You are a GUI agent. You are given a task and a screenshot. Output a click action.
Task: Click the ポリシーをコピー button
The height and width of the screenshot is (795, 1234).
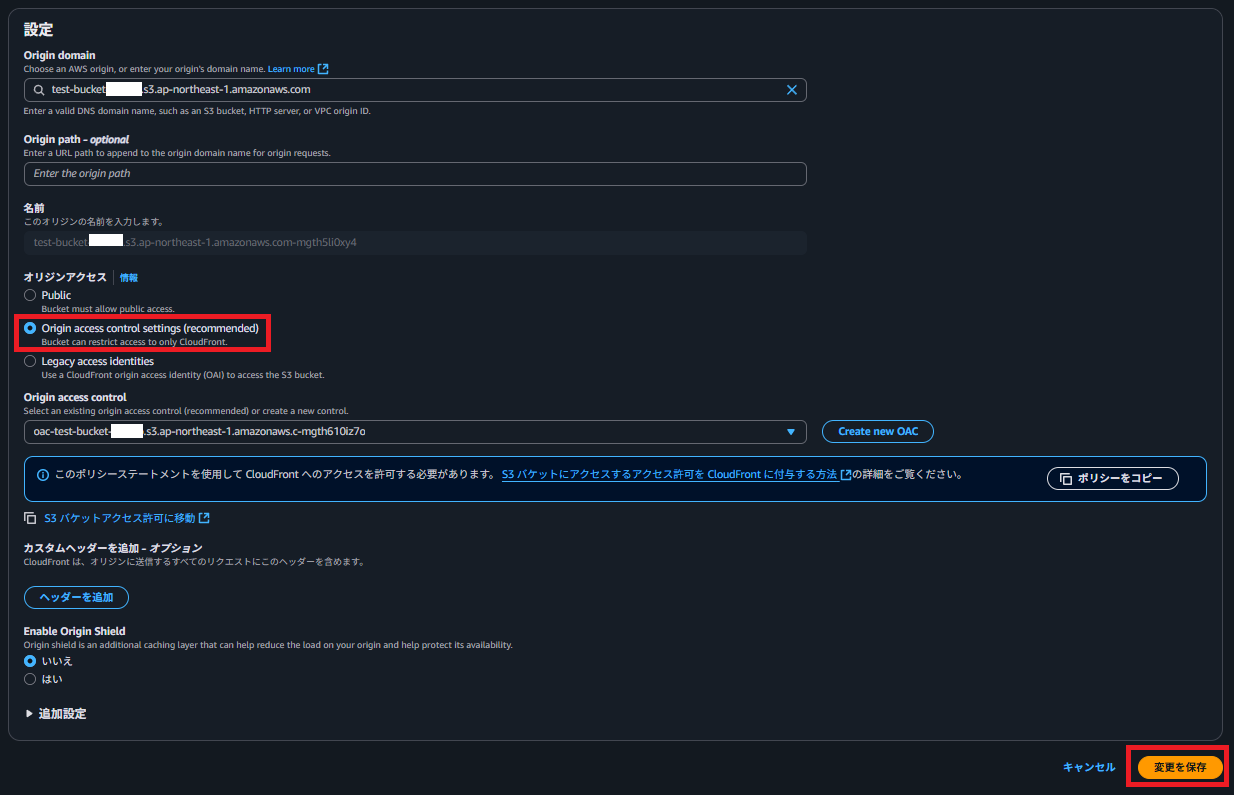pos(1113,479)
